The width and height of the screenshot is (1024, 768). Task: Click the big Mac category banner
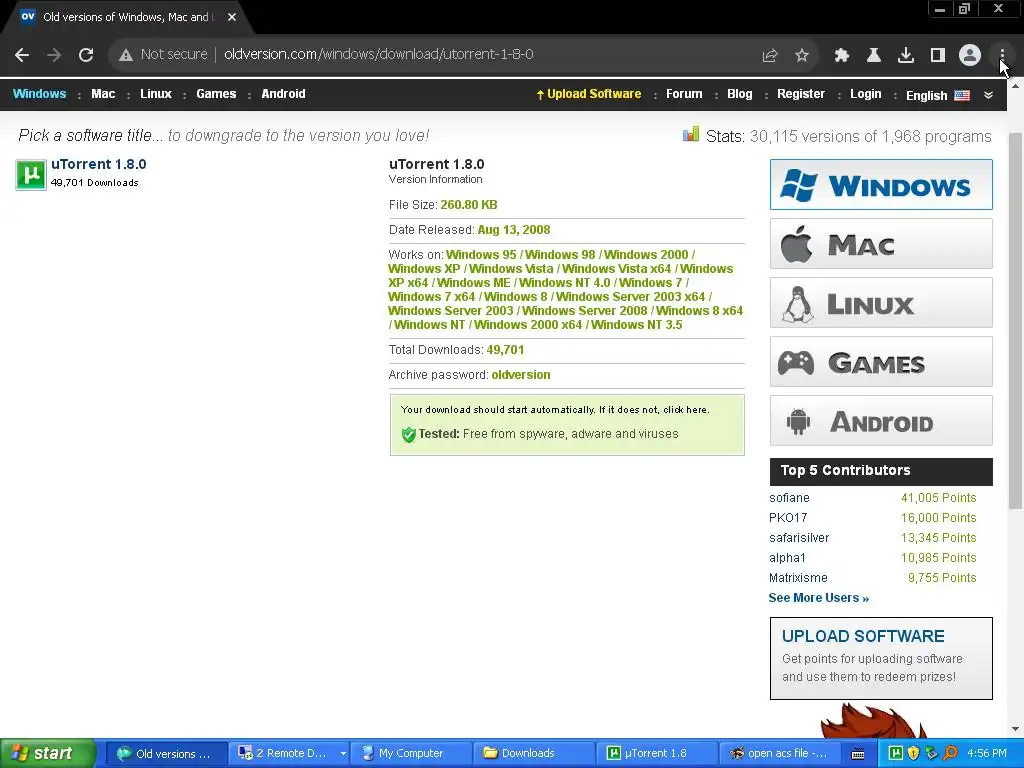(x=881, y=244)
